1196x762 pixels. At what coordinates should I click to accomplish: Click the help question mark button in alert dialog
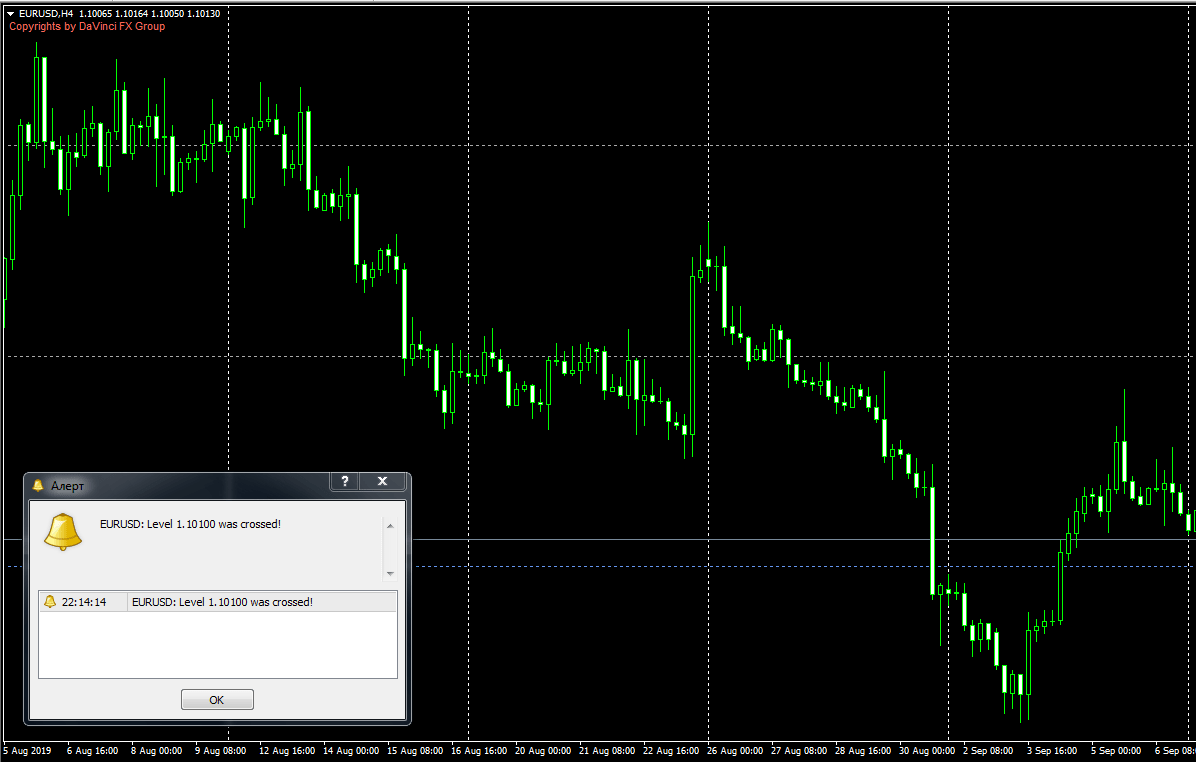(x=345, y=481)
